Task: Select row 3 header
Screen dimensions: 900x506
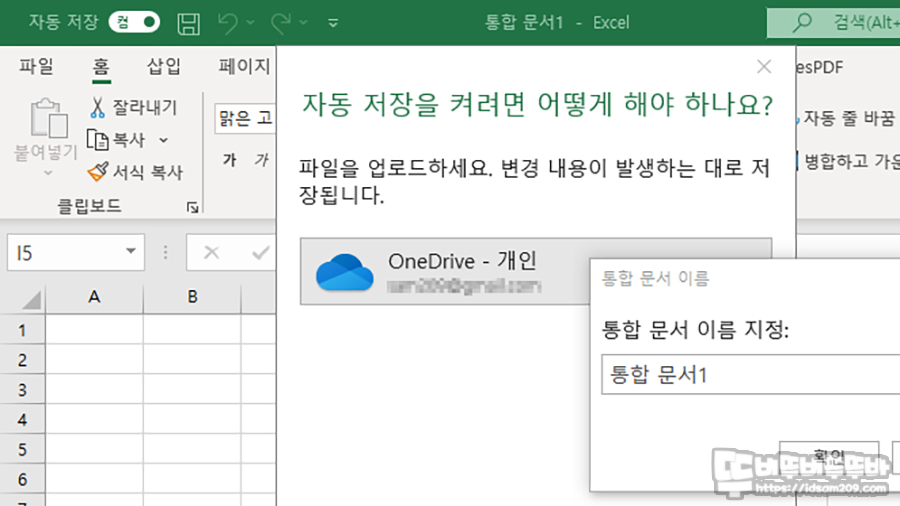Action: [x=22, y=390]
